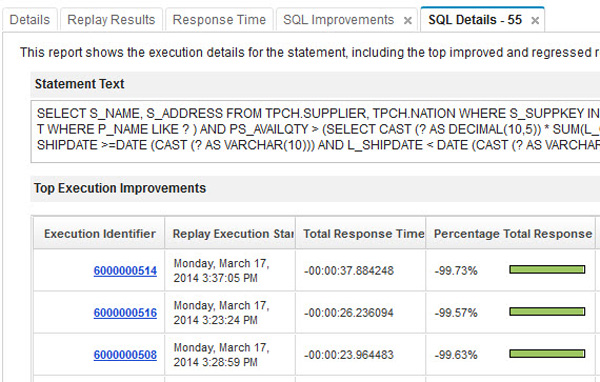
Task: Click the -99.57% green progress bar
Action: [x=547, y=312]
